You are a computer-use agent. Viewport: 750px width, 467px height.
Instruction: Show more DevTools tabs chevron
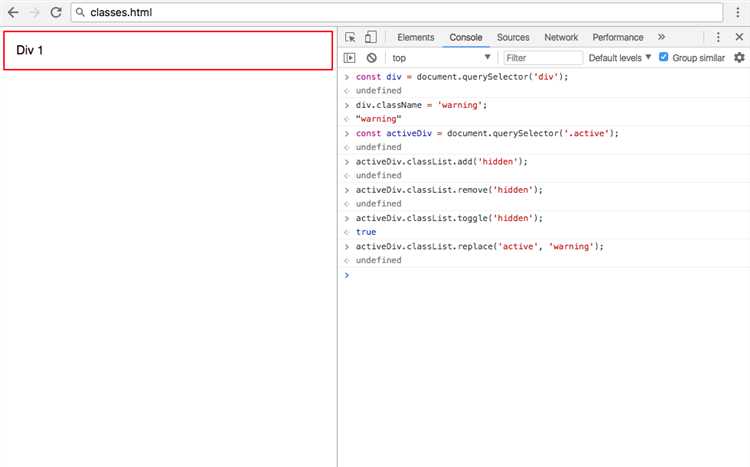pyautogui.click(x=661, y=37)
